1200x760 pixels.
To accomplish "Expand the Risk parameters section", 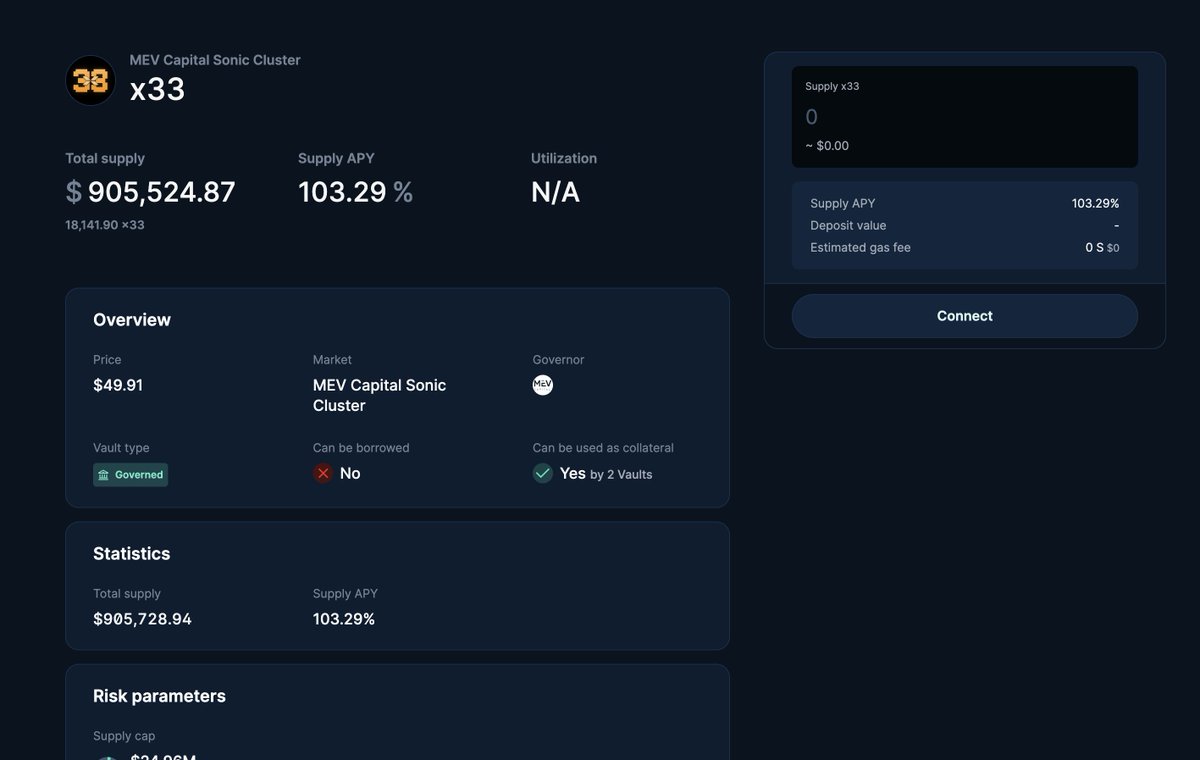I will click(x=159, y=695).
